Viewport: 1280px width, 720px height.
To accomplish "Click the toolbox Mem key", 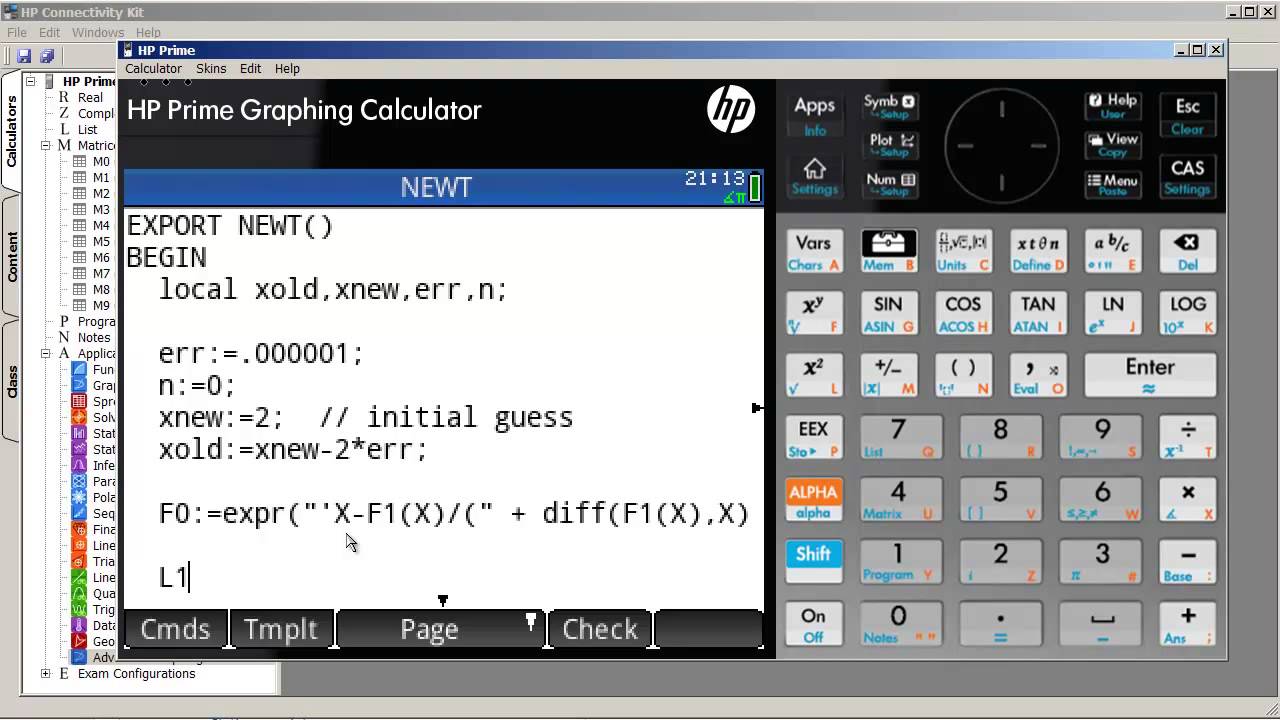I will (888, 252).
